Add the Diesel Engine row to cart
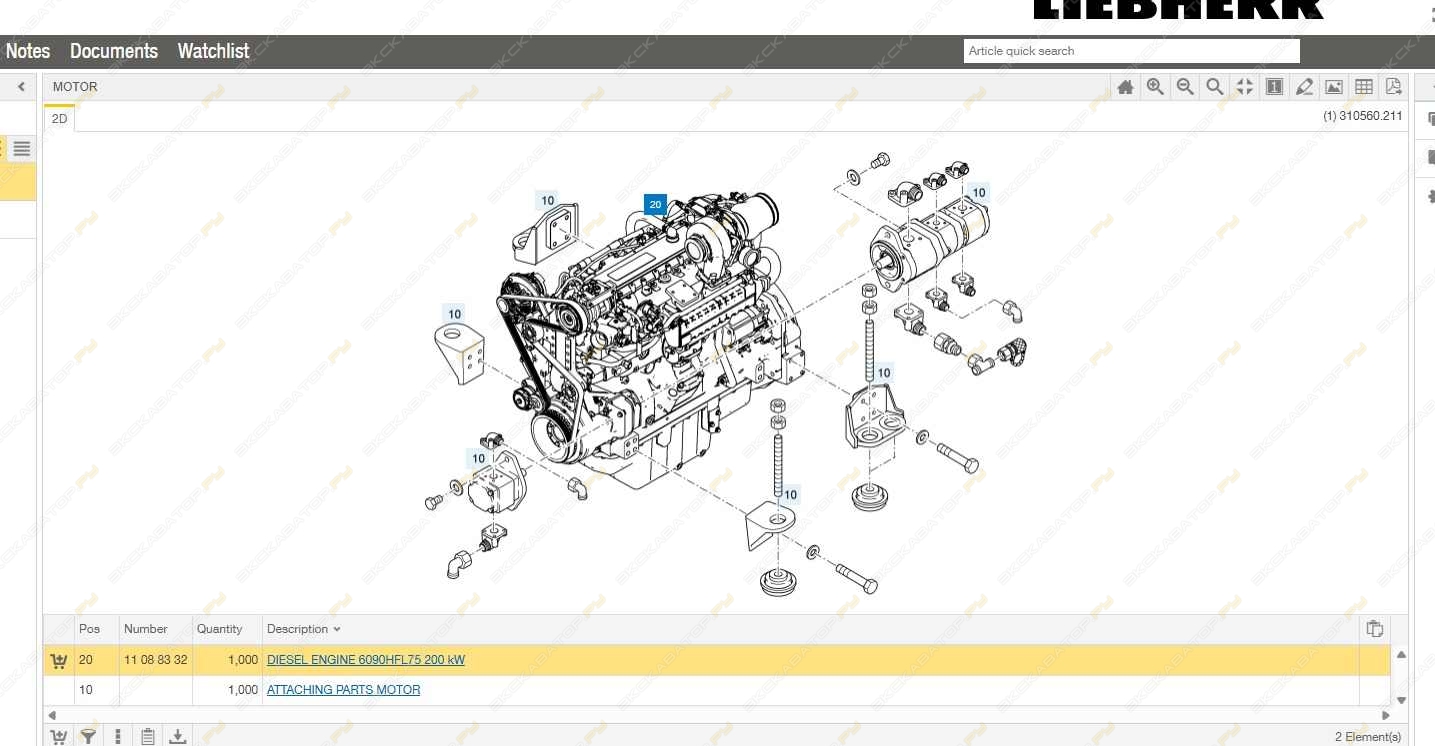The width and height of the screenshot is (1435, 746). point(59,660)
